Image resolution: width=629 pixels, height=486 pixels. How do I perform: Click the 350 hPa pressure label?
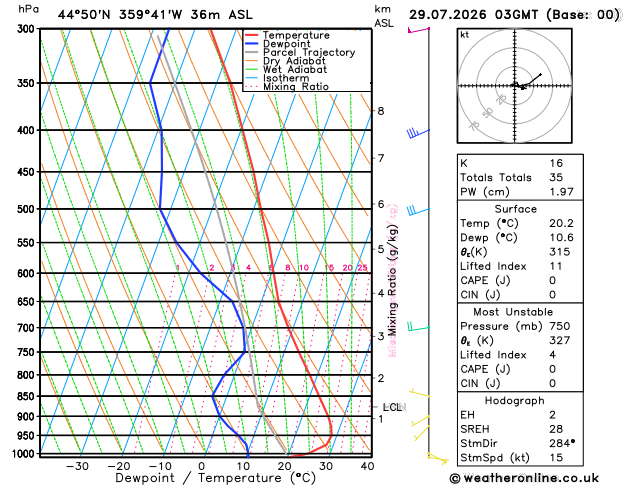[28, 83]
